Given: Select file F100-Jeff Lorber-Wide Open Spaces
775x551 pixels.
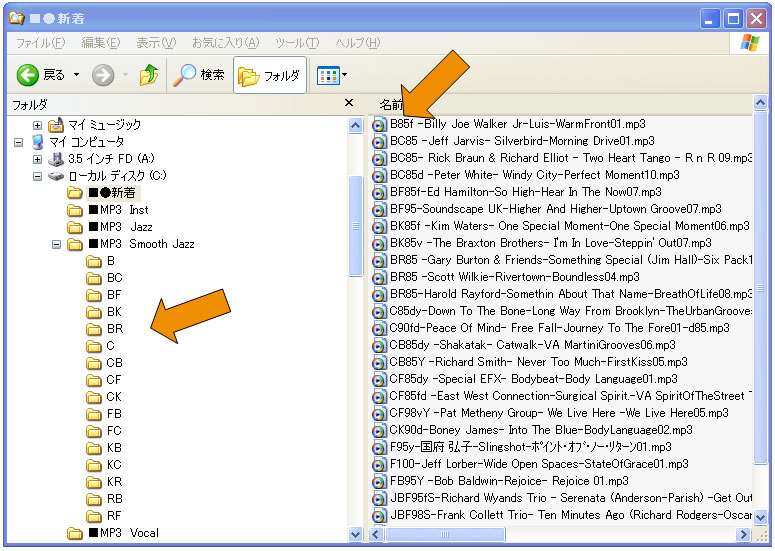Looking at the screenshot, I should click(x=539, y=464).
